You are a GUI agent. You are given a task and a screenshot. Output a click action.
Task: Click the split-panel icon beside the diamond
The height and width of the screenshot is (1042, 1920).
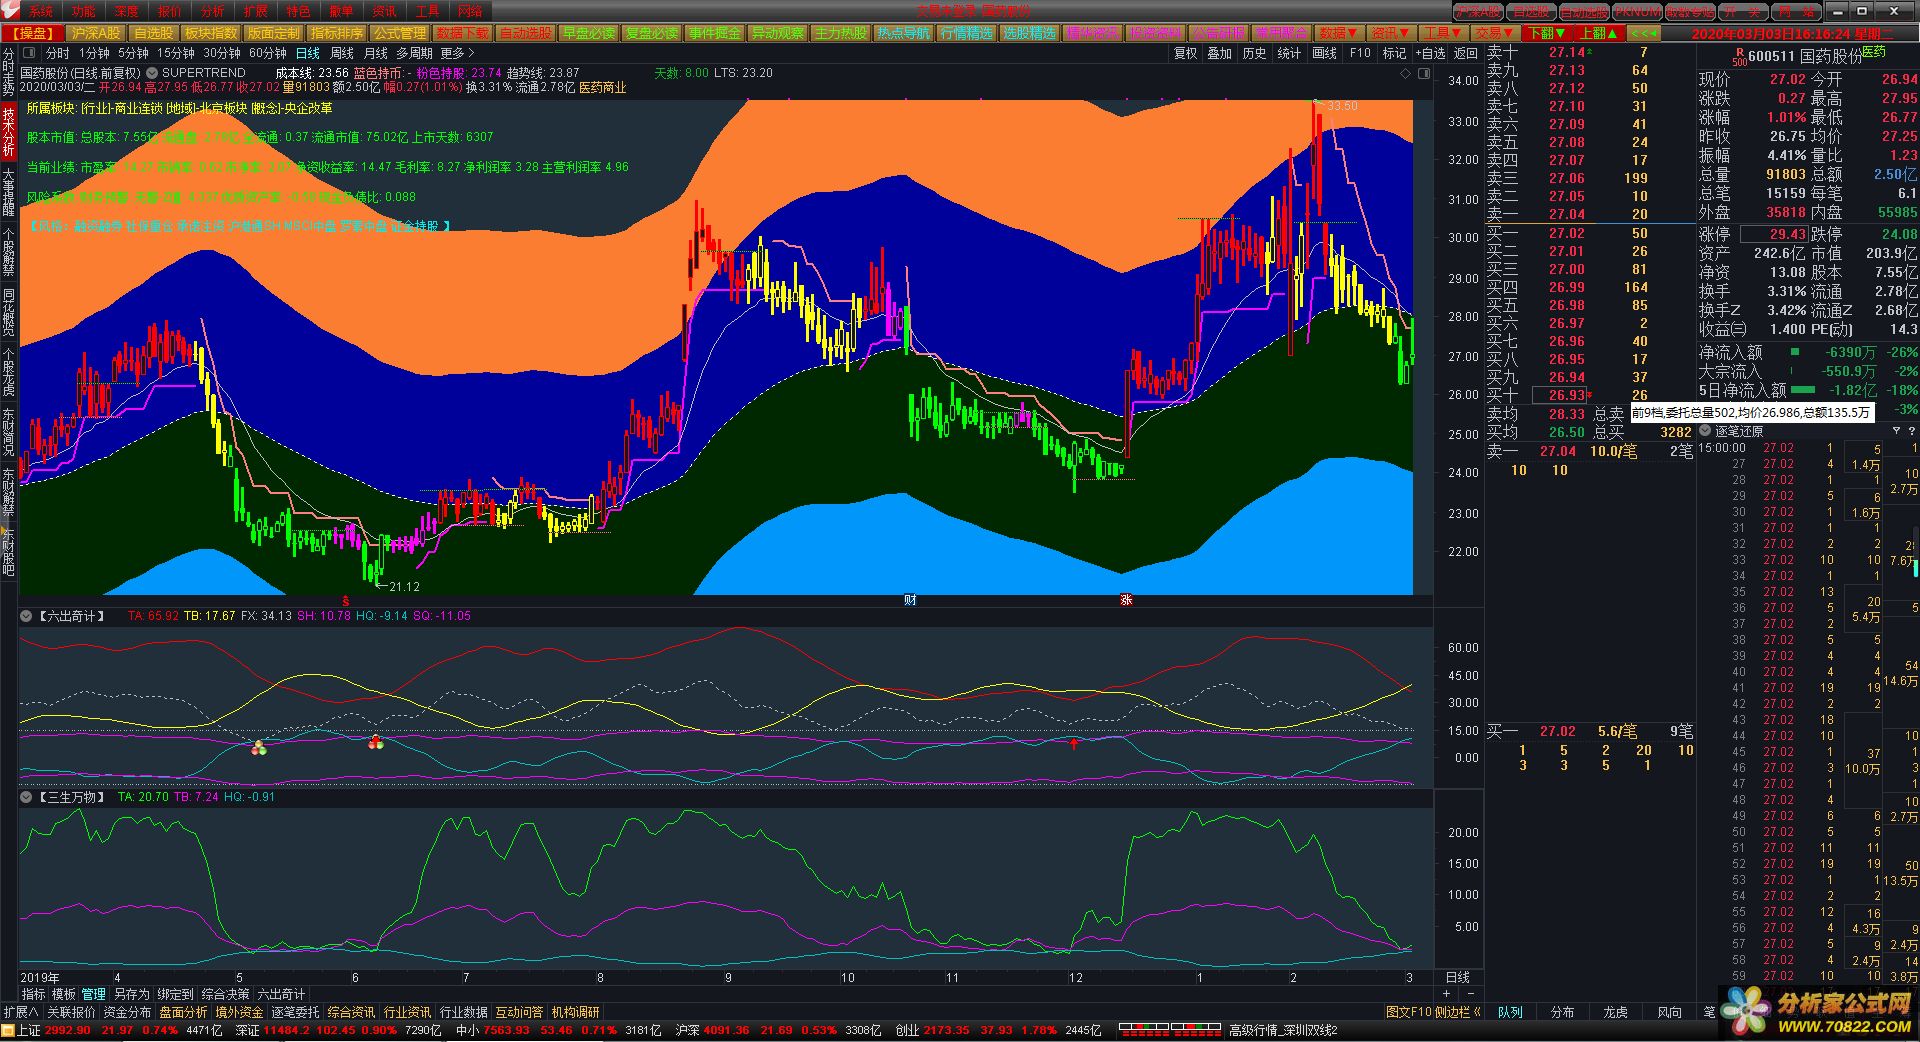[x=1423, y=74]
